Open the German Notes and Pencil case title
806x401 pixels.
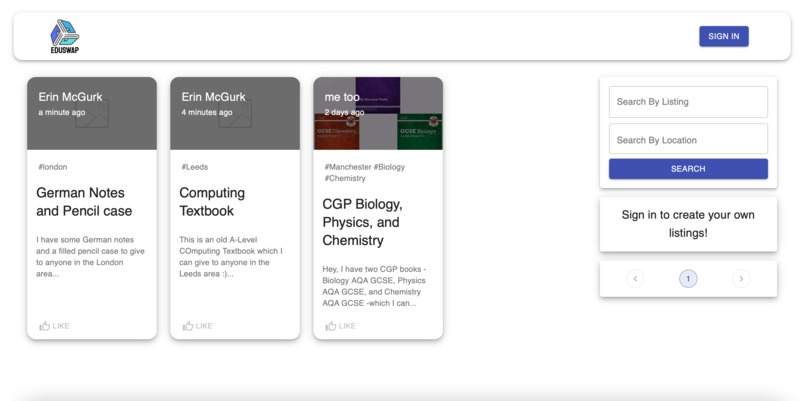point(84,202)
